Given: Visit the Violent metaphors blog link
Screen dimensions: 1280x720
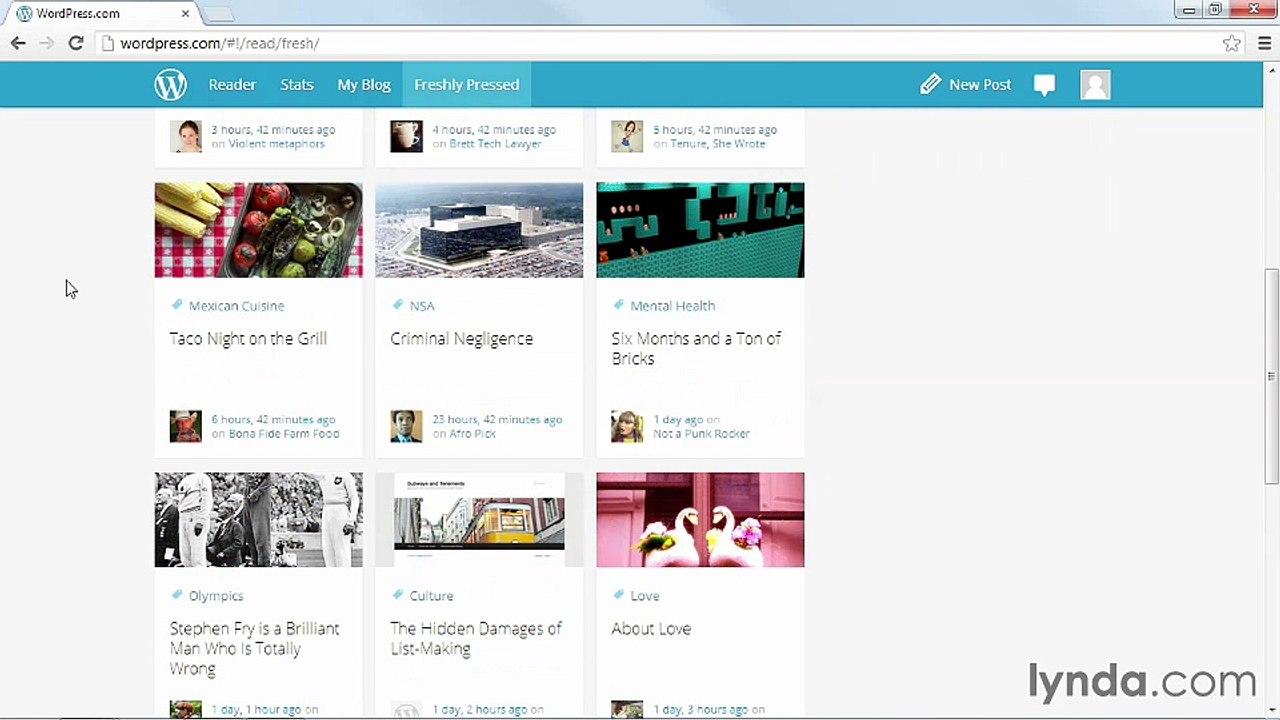Looking at the screenshot, I should pos(276,144).
